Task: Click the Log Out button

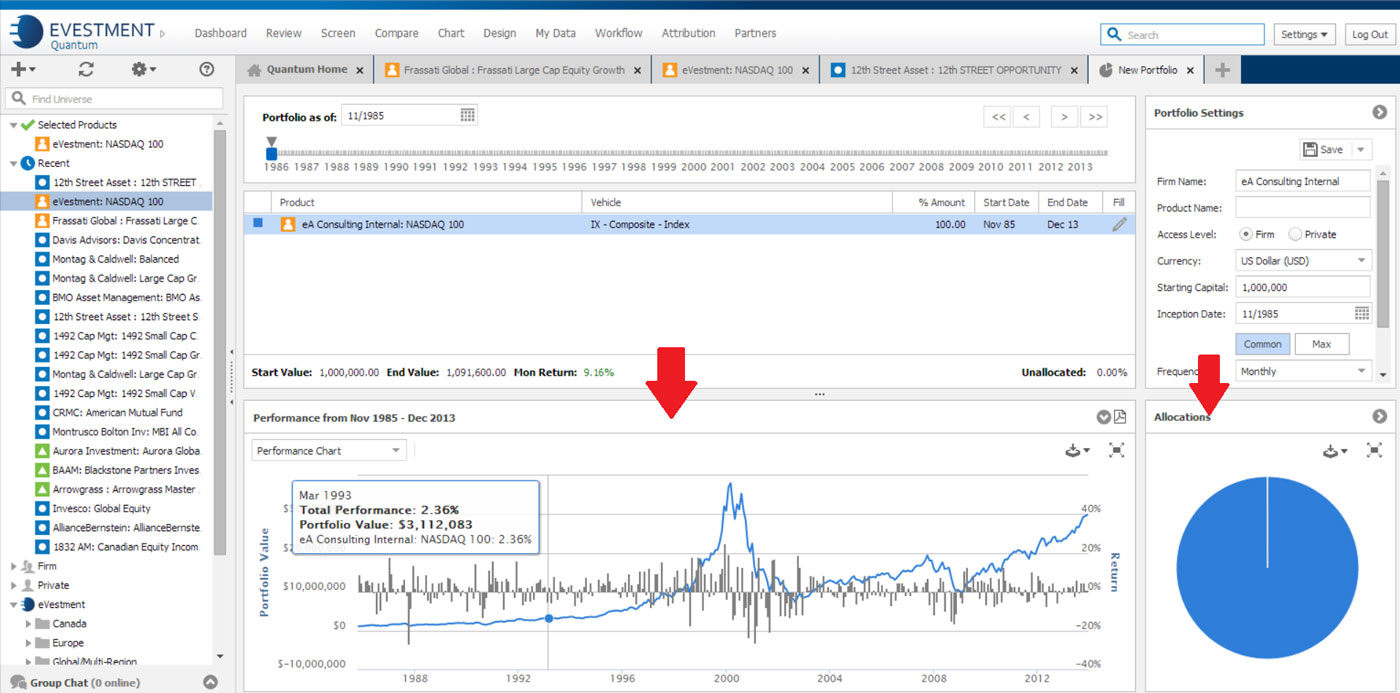Action: pos(1369,35)
